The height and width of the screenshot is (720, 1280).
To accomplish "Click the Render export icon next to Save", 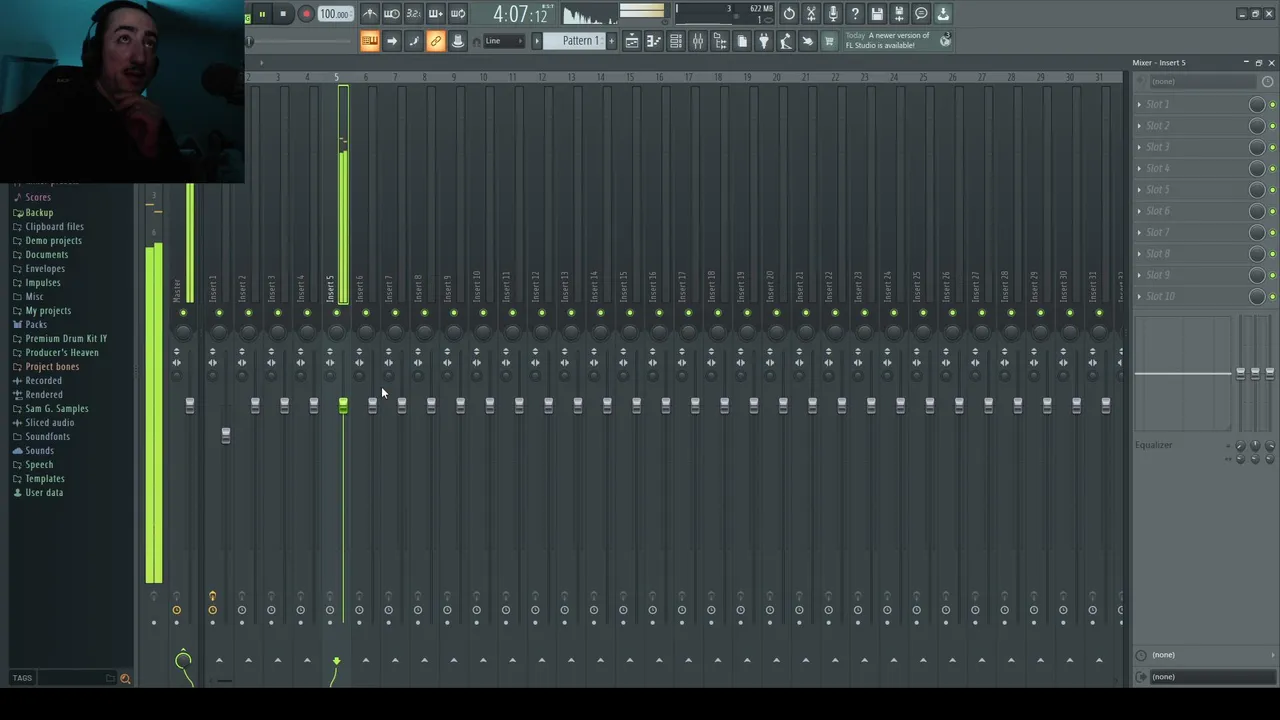I will click(x=899, y=14).
